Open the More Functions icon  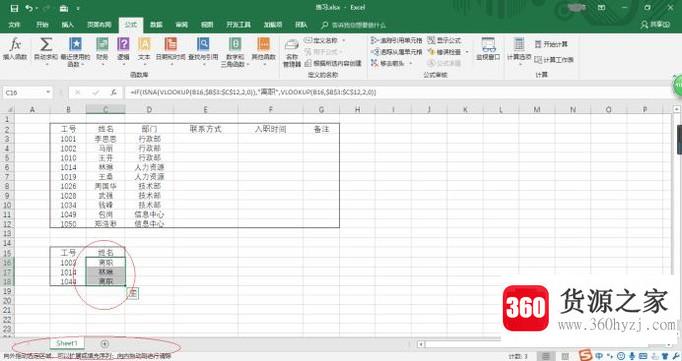coord(264,44)
